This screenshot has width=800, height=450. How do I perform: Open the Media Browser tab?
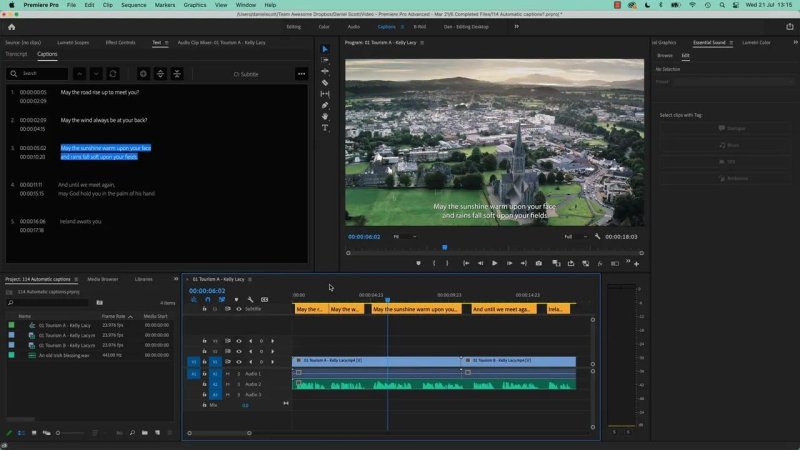point(103,279)
